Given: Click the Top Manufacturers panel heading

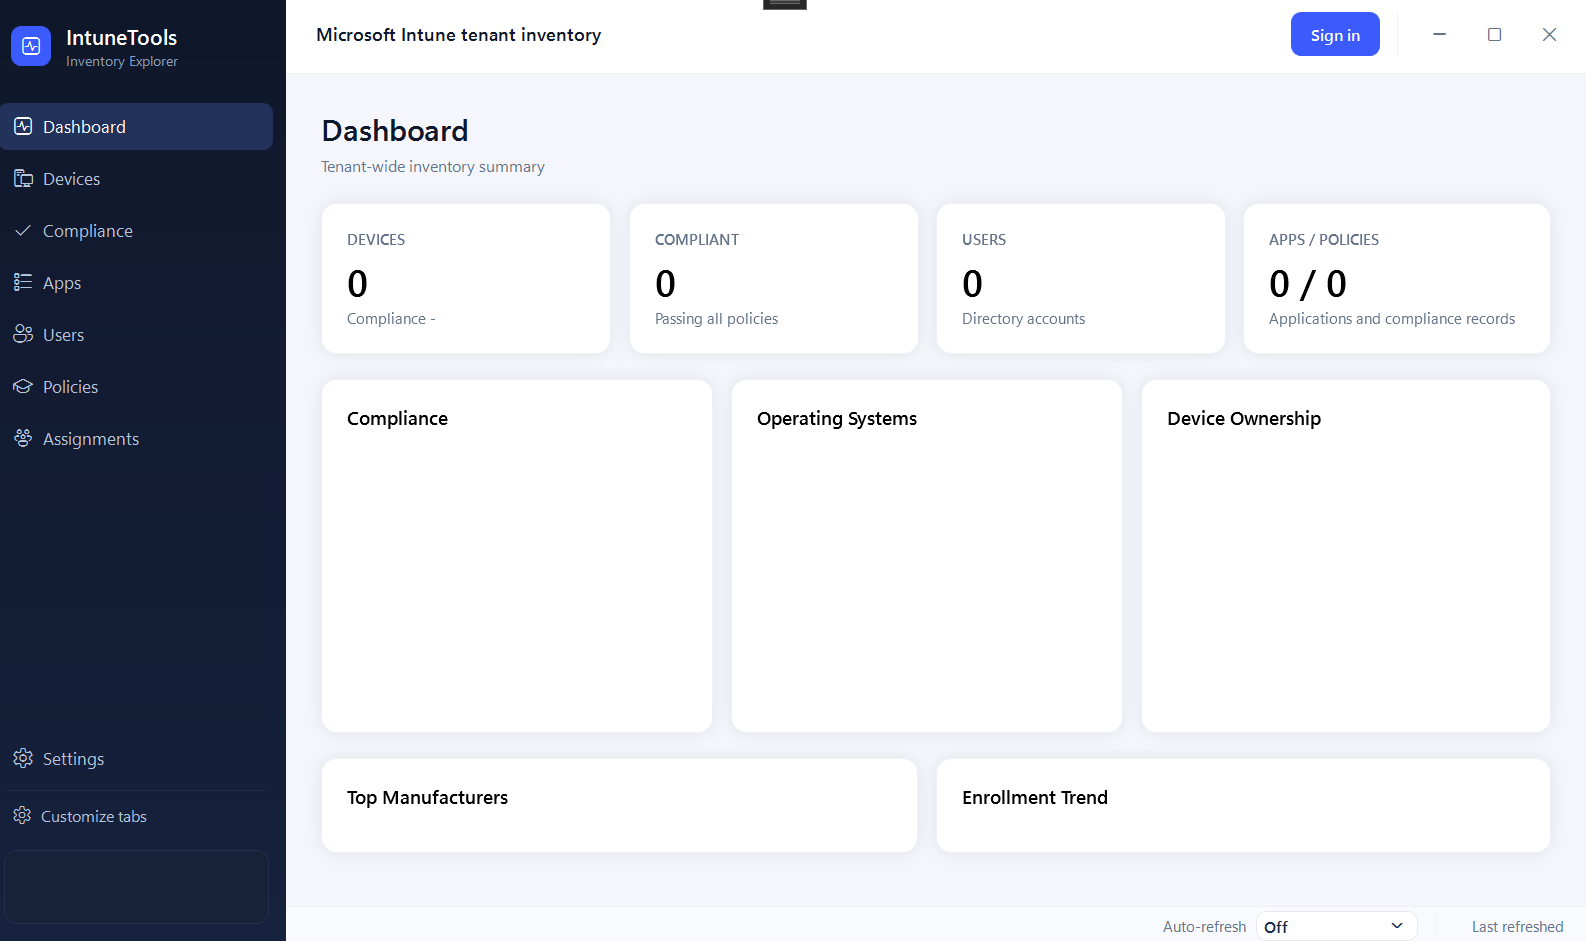Looking at the screenshot, I should click(427, 798).
